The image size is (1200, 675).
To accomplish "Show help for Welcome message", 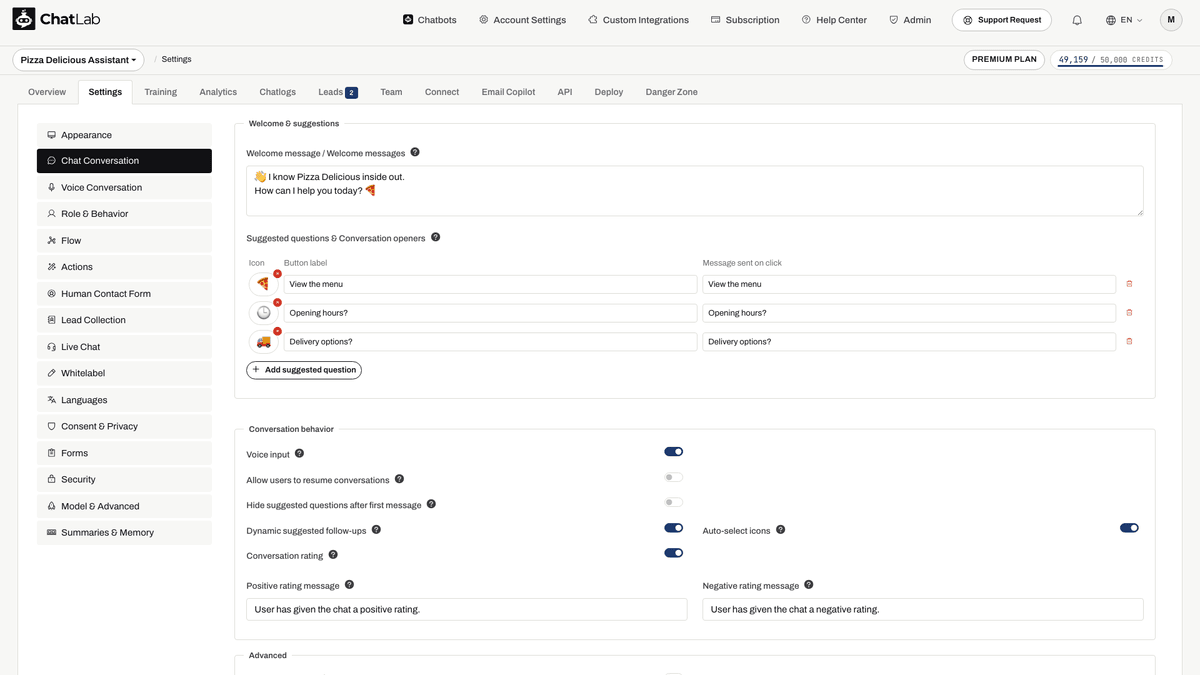I will 415,153.
